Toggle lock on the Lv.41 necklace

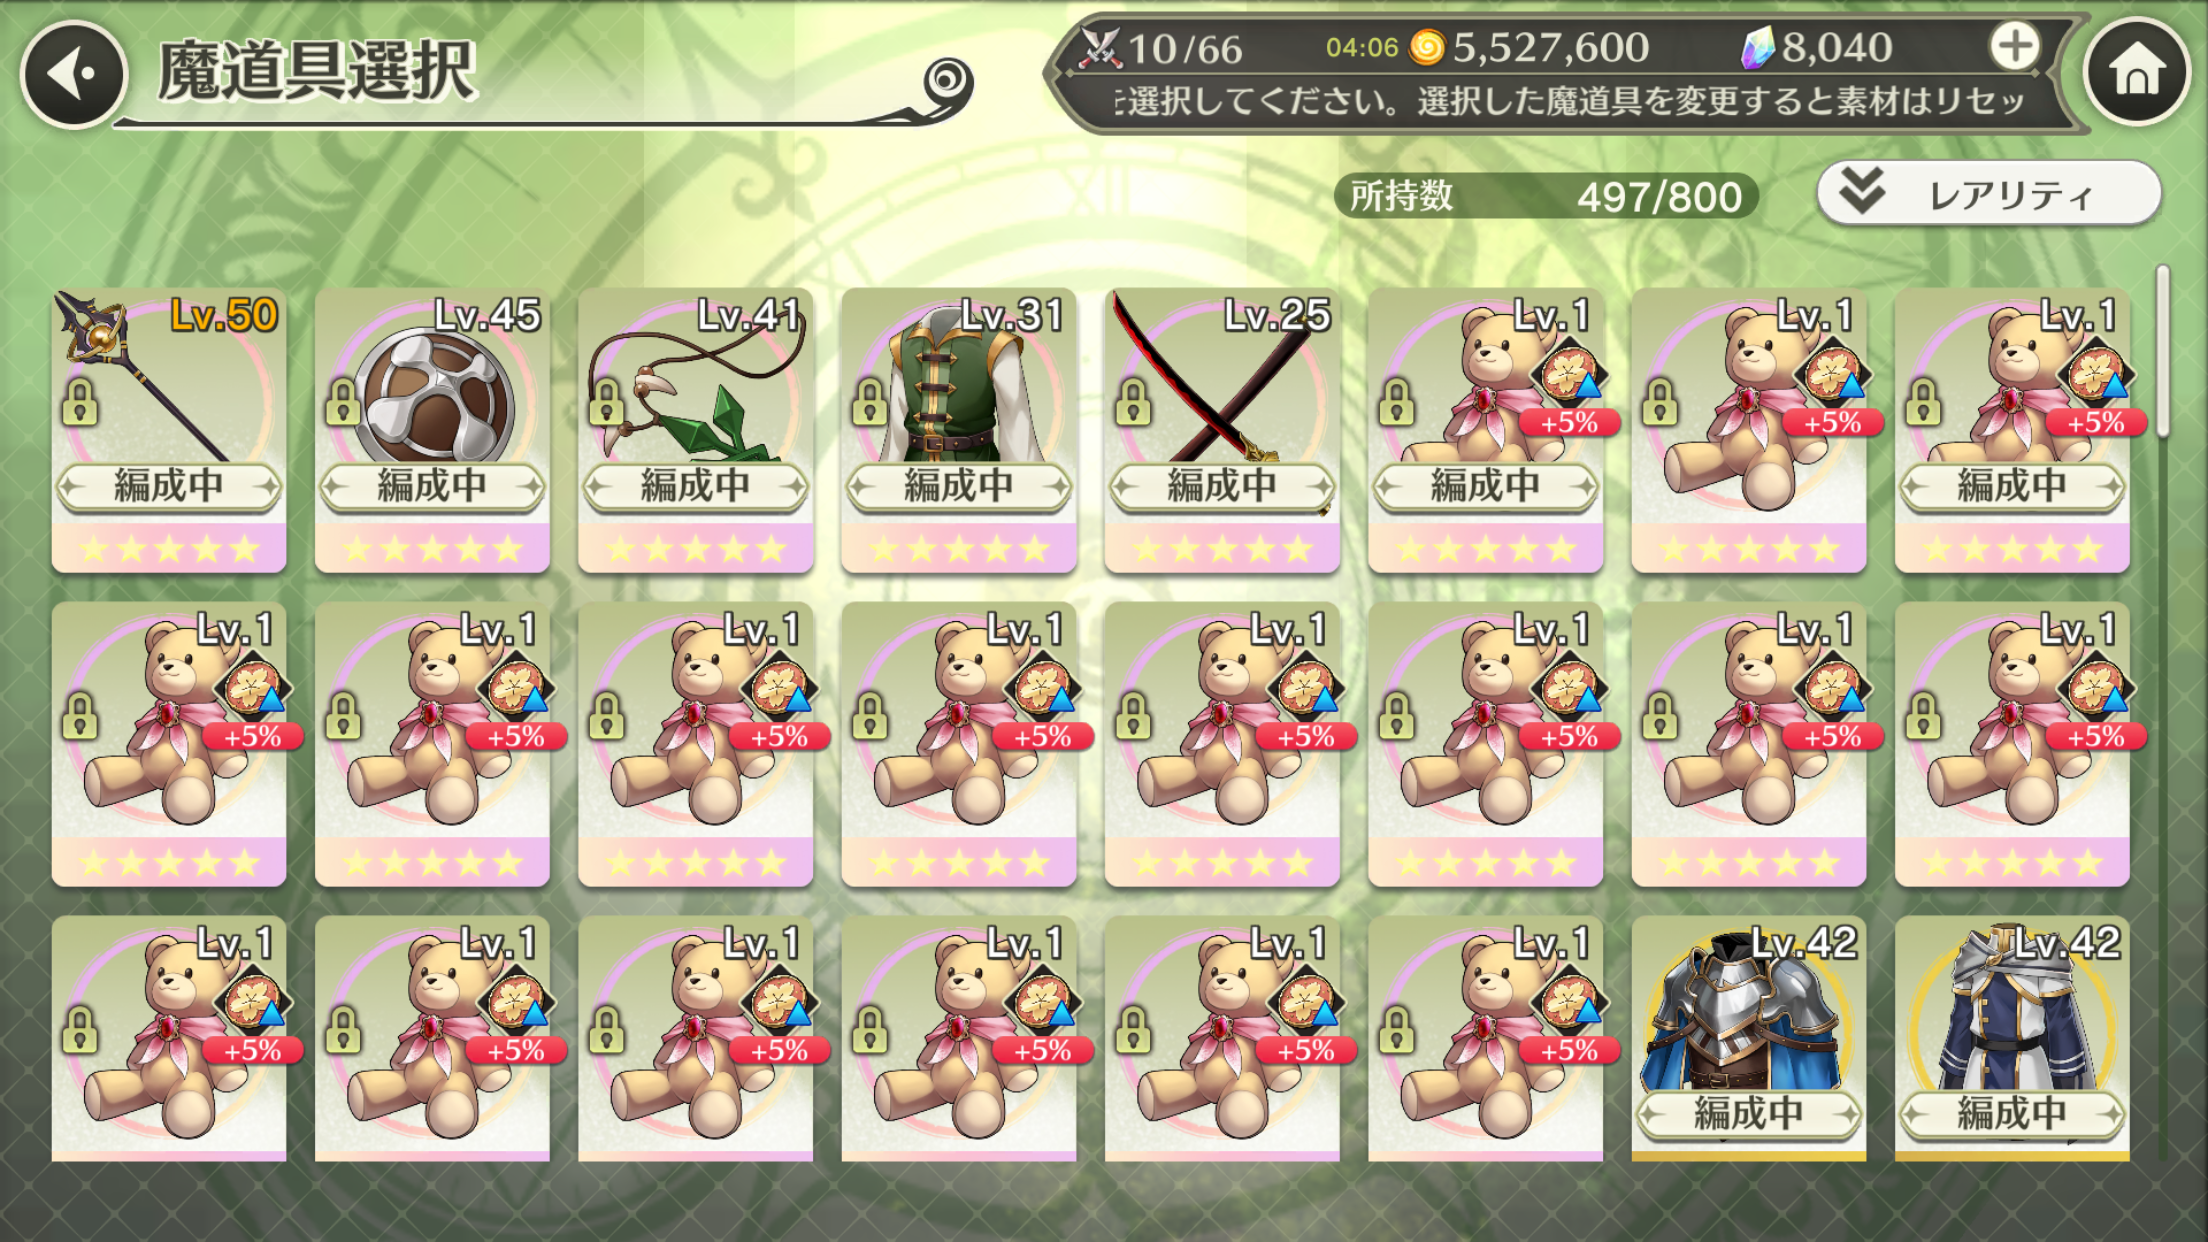click(606, 403)
